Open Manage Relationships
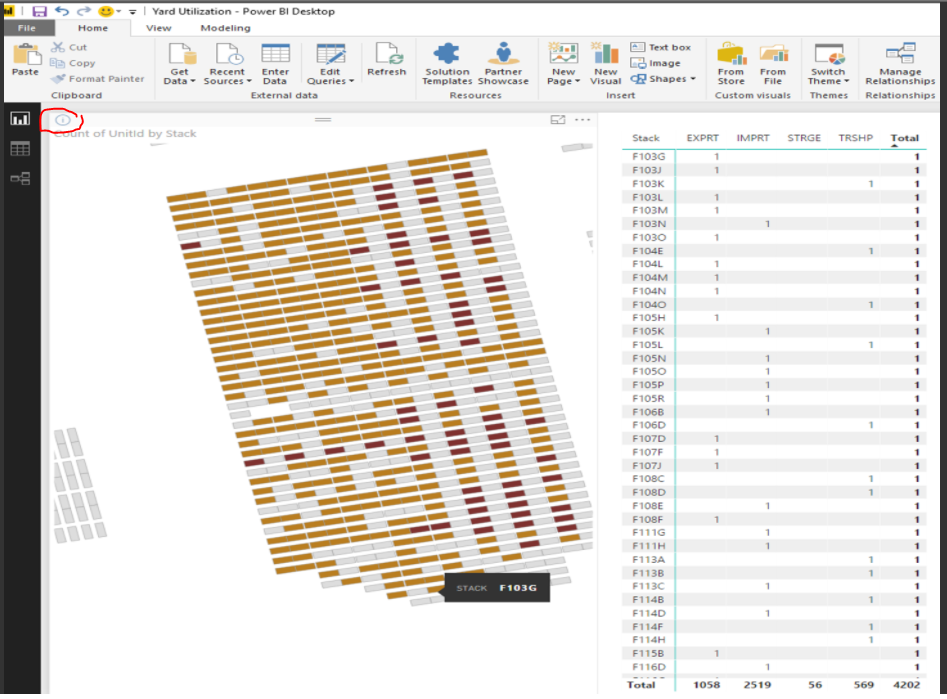 click(900, 63)
